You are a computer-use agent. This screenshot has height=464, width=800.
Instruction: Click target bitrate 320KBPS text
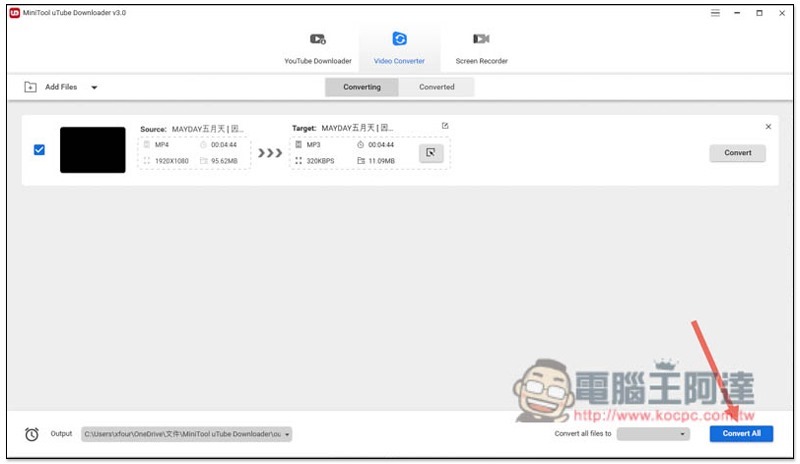(320, 161)
